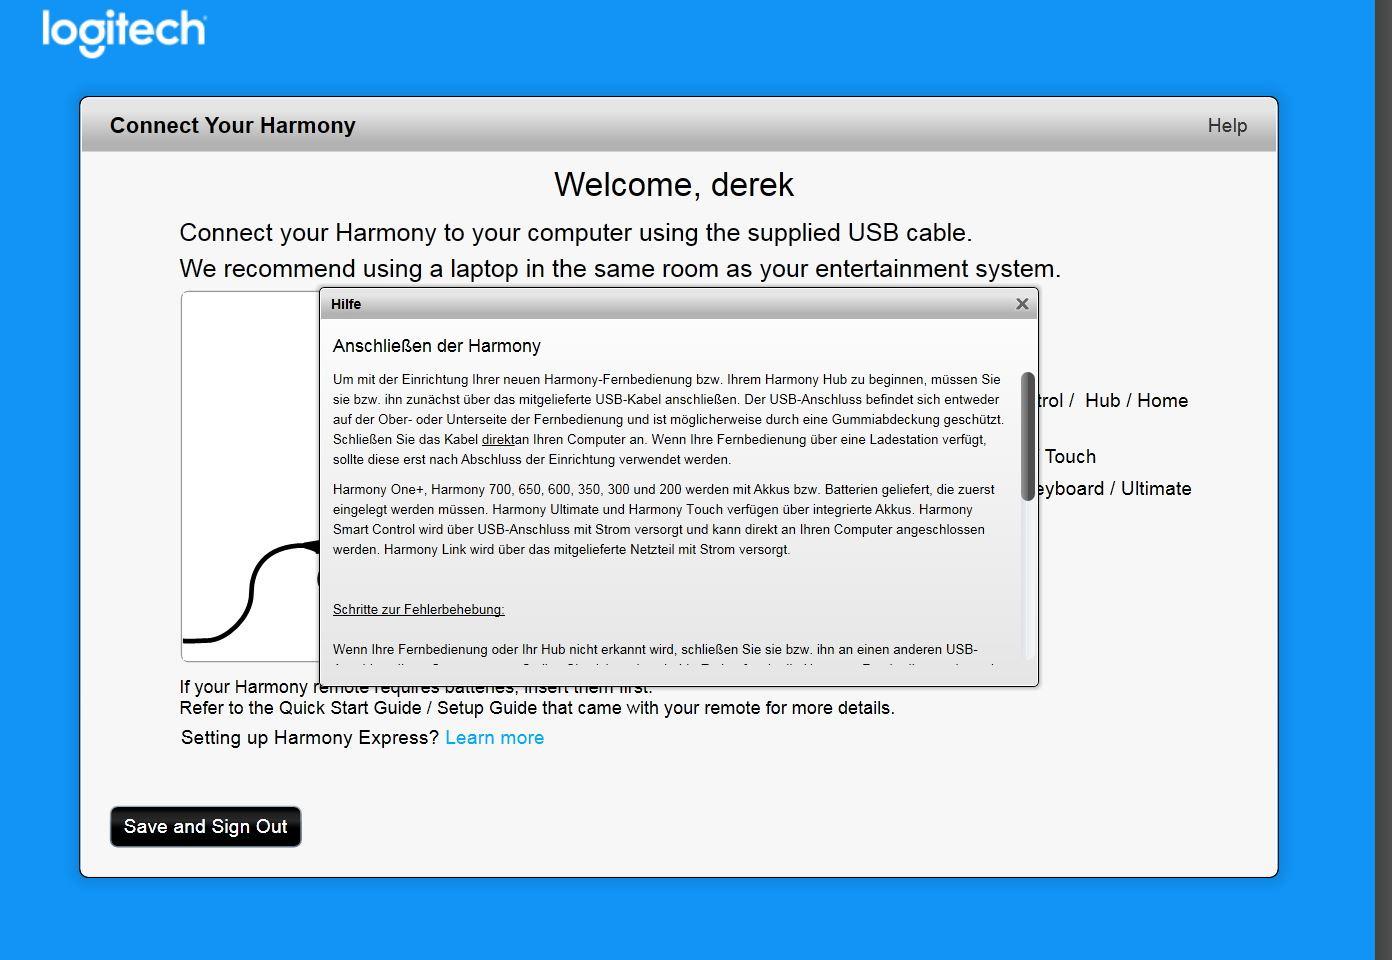
Task: Follow the Learn more link
Action: [494, 738]
